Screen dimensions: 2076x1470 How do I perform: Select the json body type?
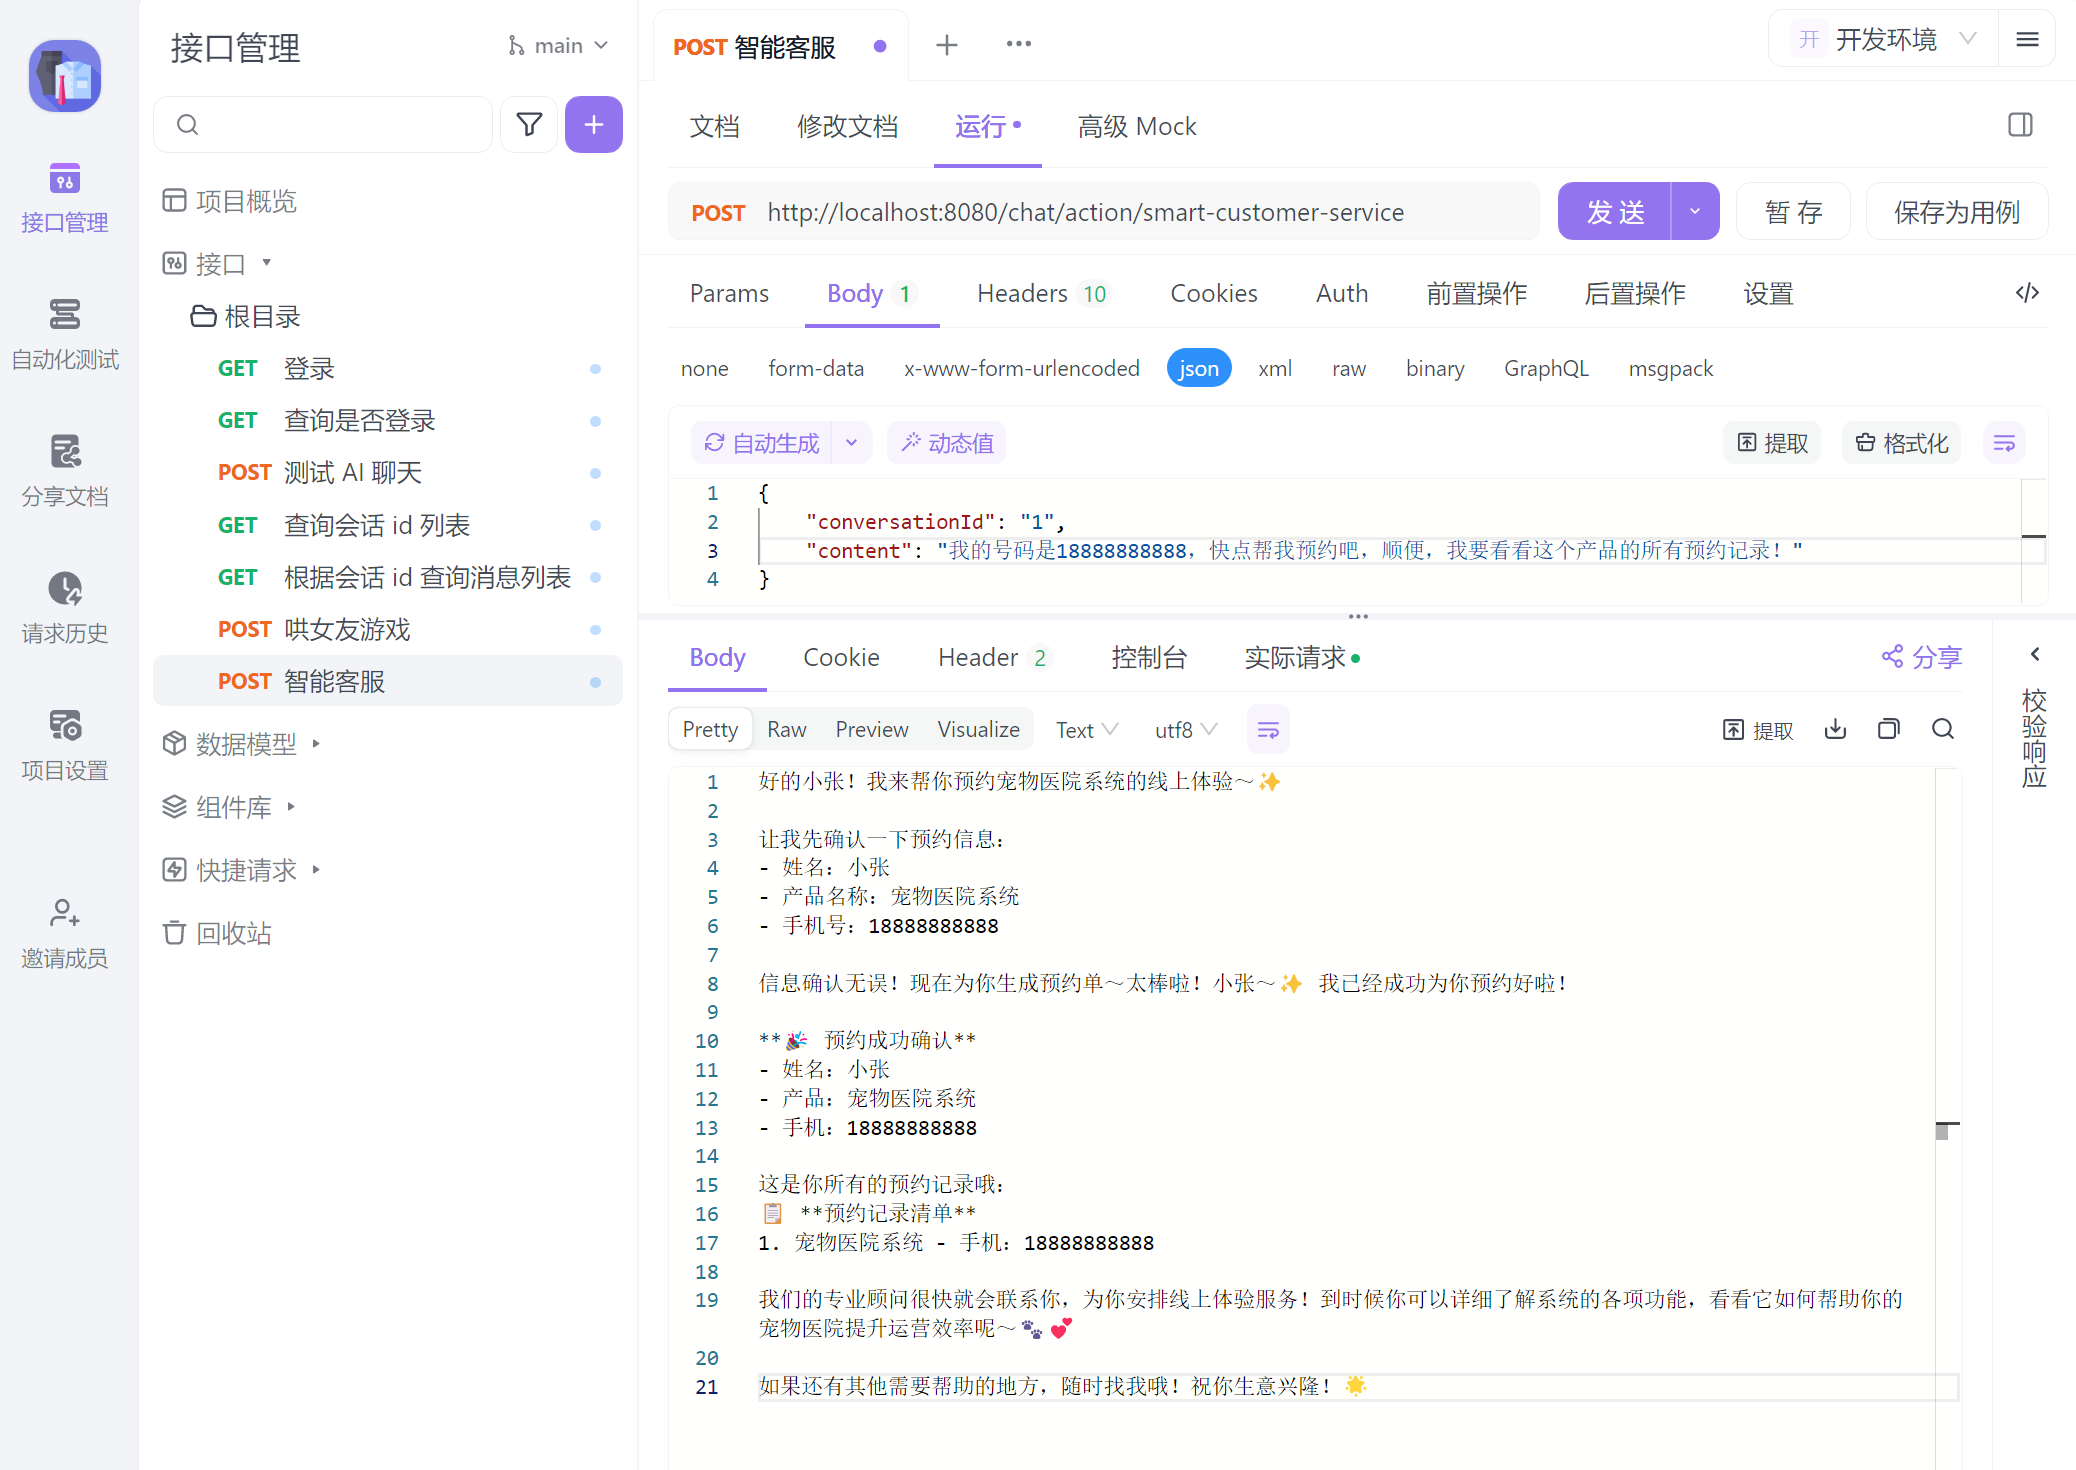[x=1198, y=368]
